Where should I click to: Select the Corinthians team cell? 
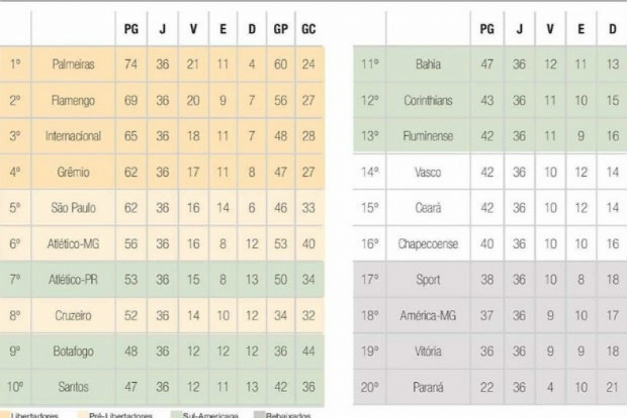pos(428,100)
